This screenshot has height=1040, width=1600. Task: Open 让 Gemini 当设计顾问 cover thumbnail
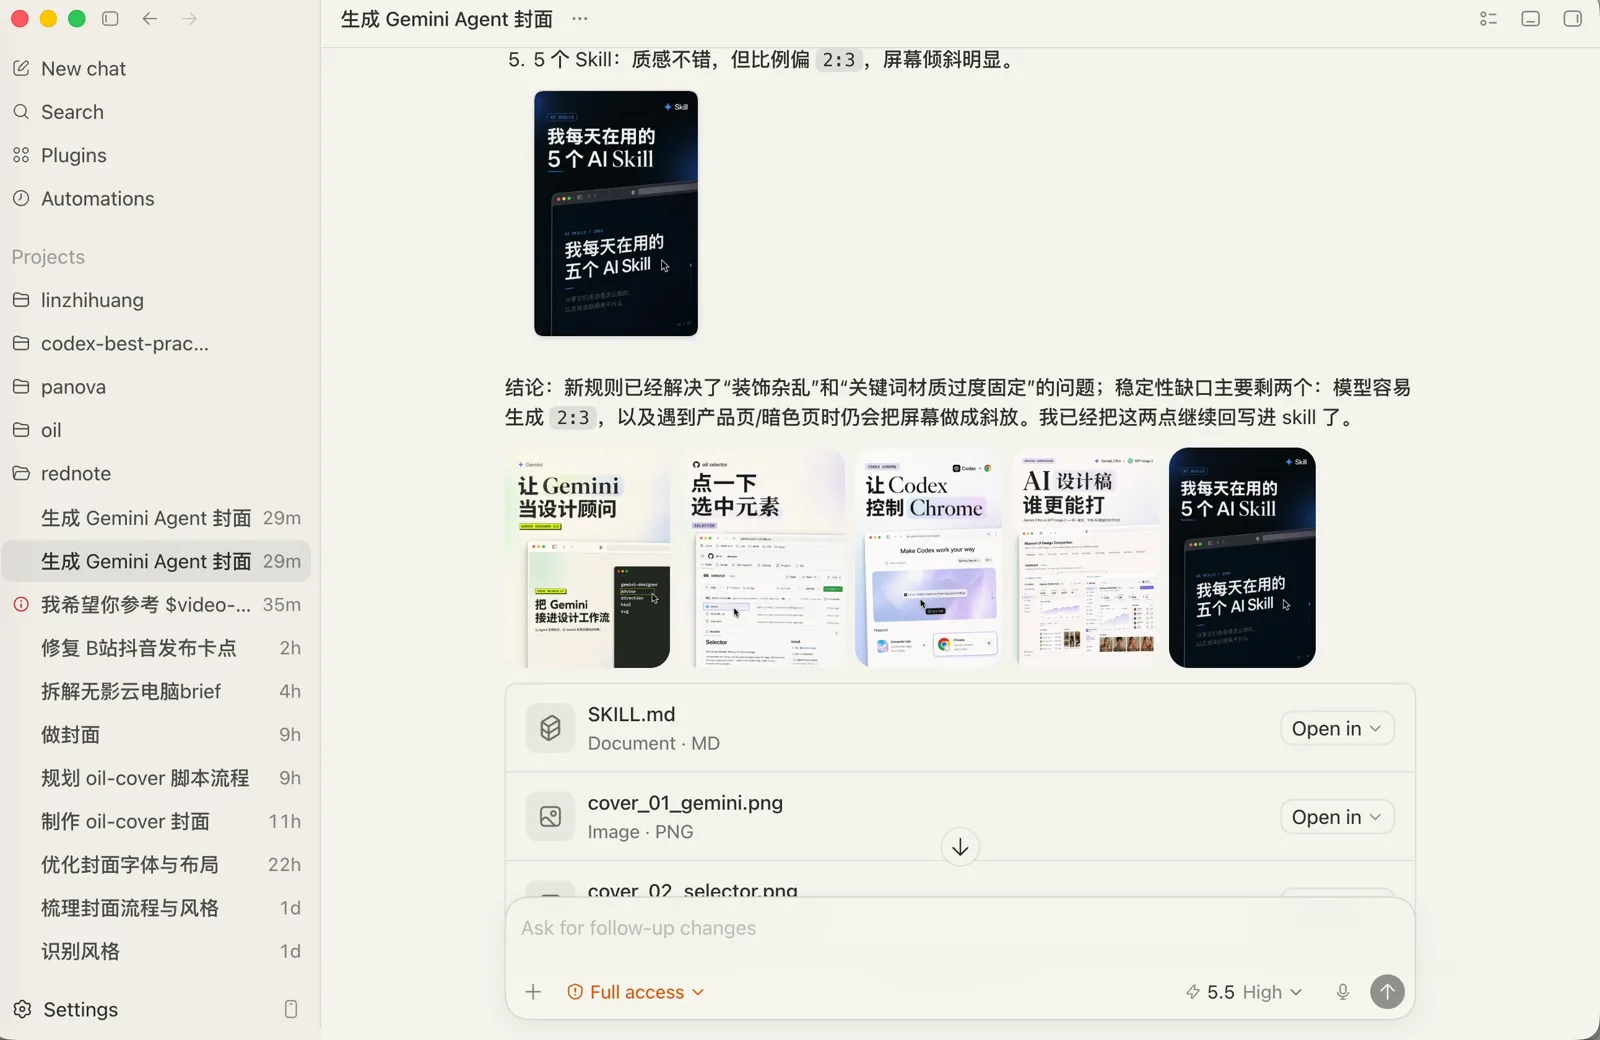point(588,558)
